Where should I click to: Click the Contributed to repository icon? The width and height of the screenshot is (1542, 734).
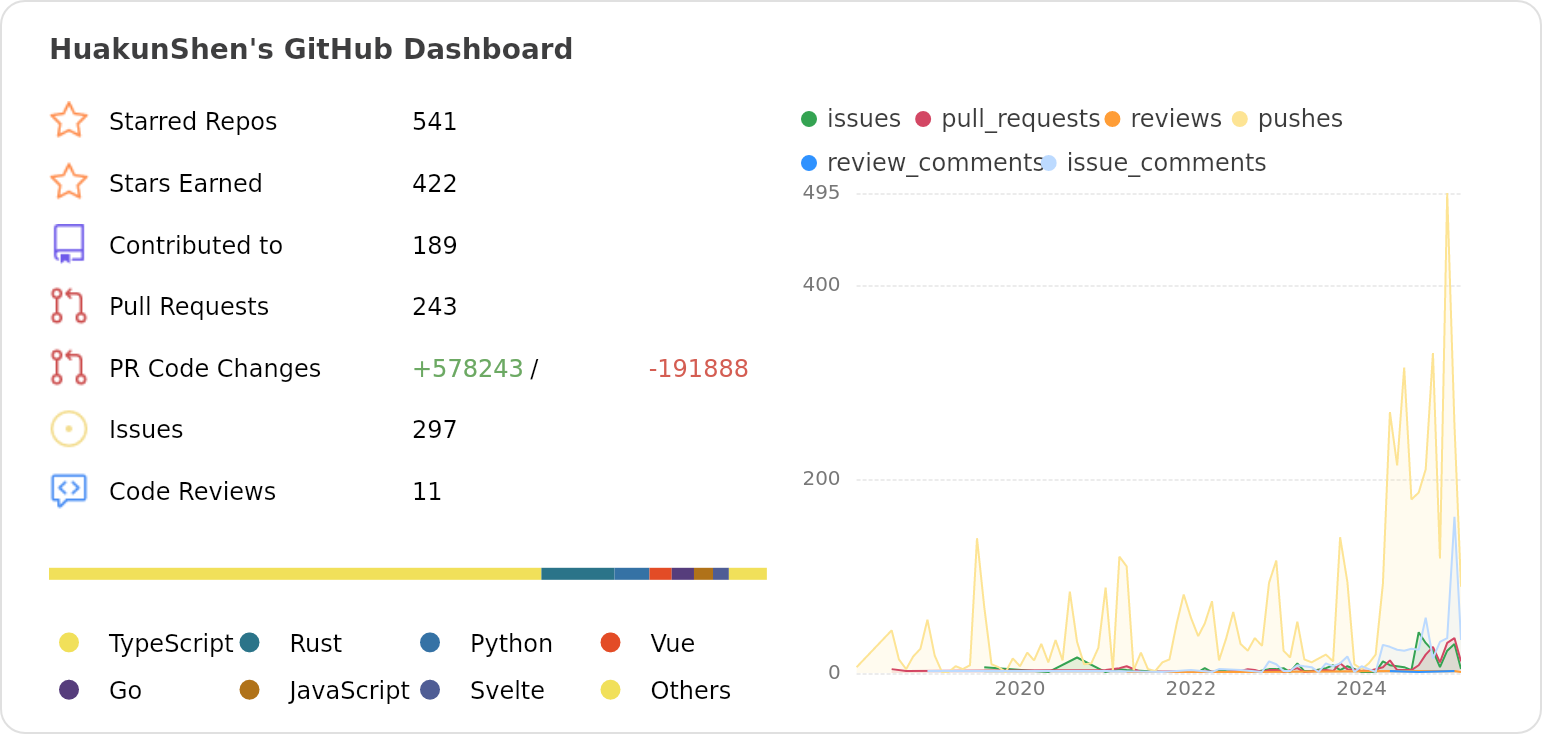click(x=68, y=244)
